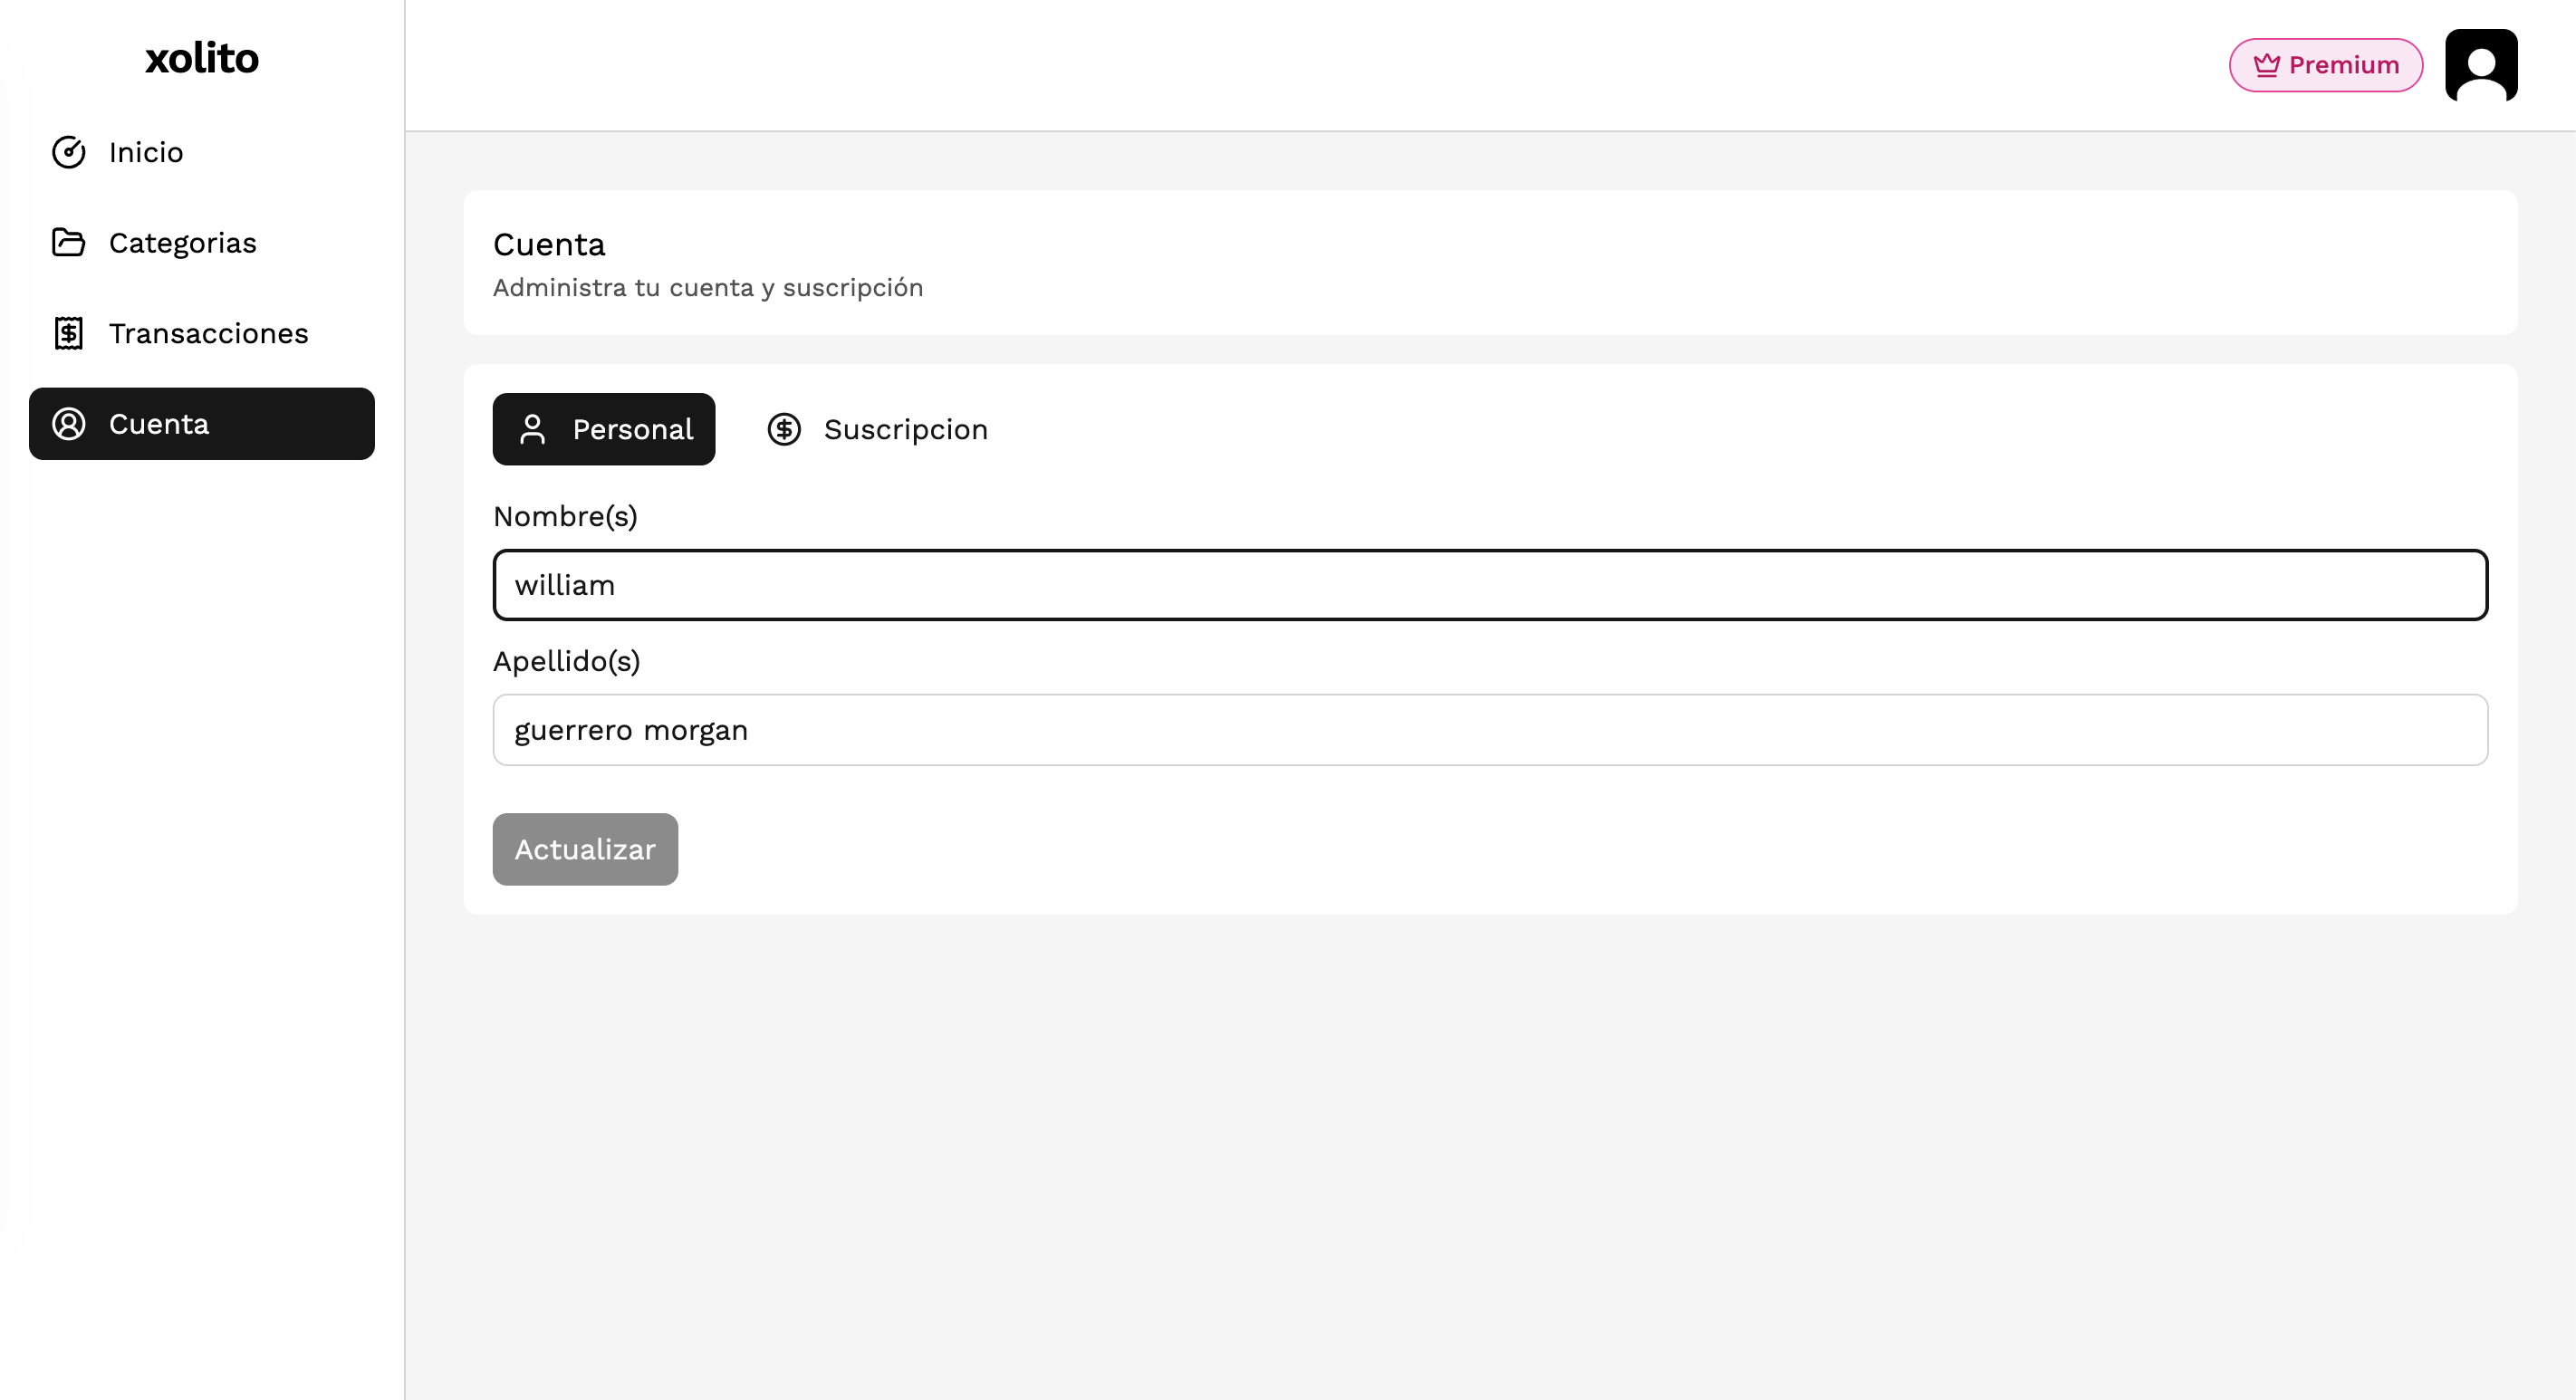The width and height of the screenshot is (2576, 1400).
Task: Click the Cuenta user circle icon
Action: [x=68, y=424]
